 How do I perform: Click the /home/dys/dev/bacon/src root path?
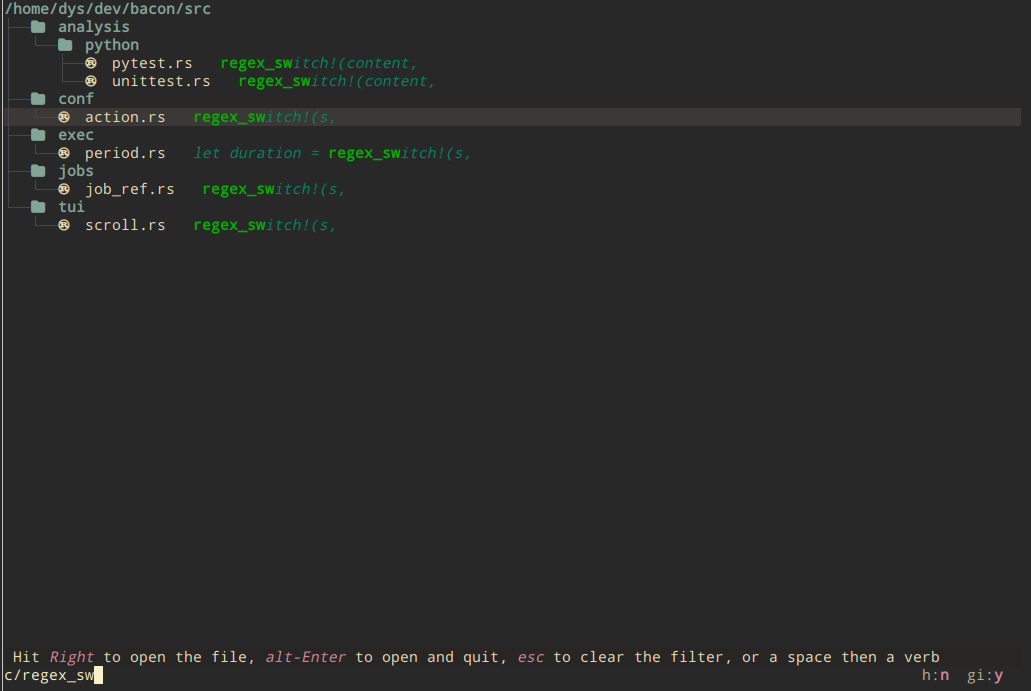click(107, 9)
